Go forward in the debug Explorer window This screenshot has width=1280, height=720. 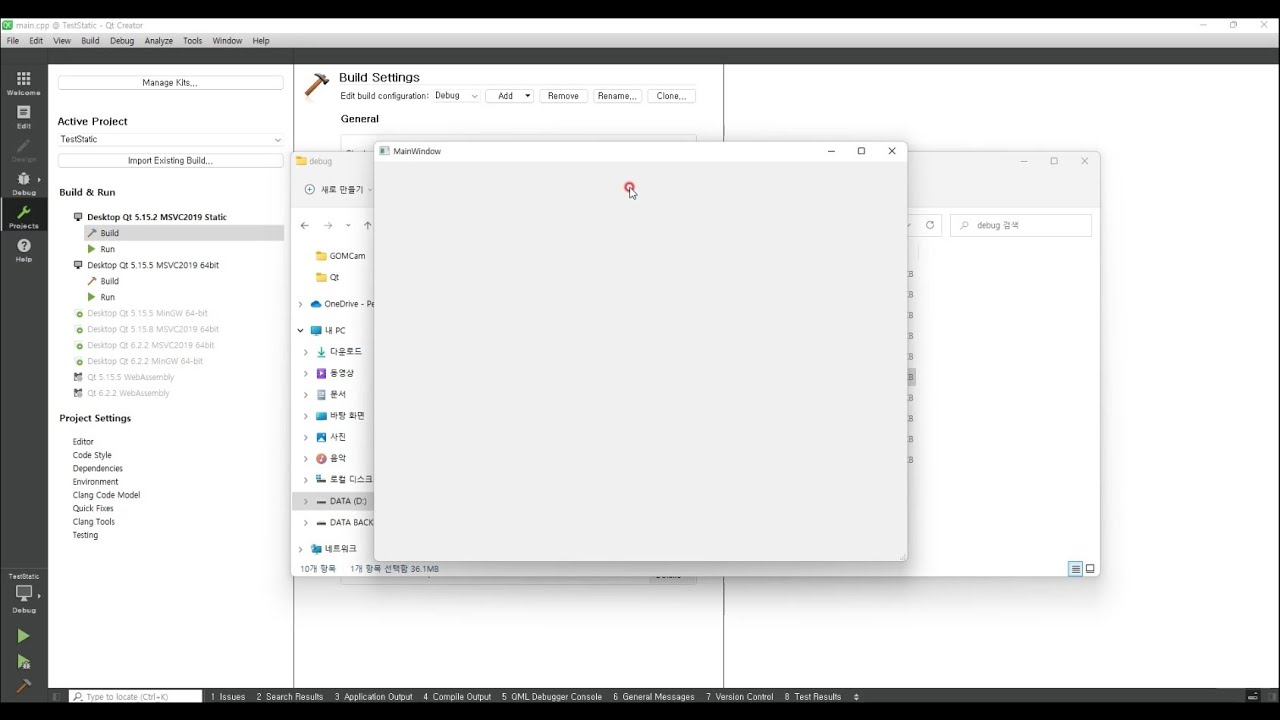pyautogui.click(x=327, y=226)
